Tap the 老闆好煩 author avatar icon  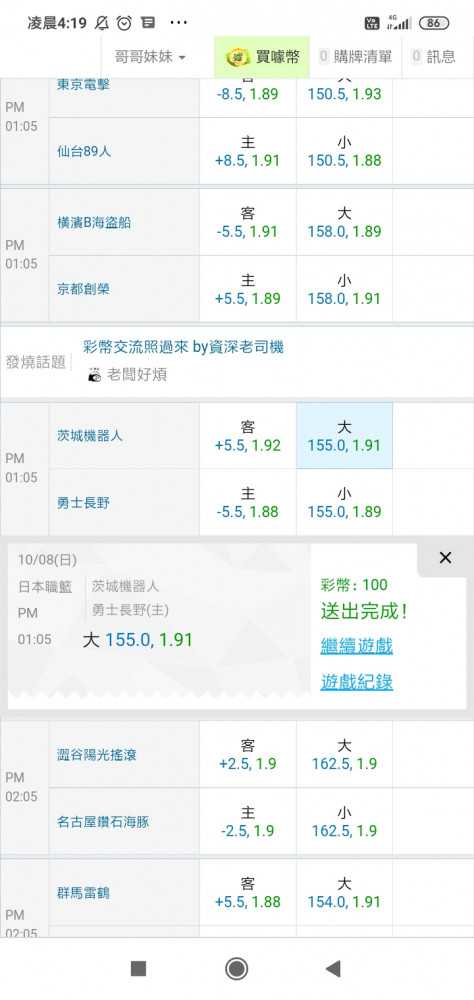94,375
